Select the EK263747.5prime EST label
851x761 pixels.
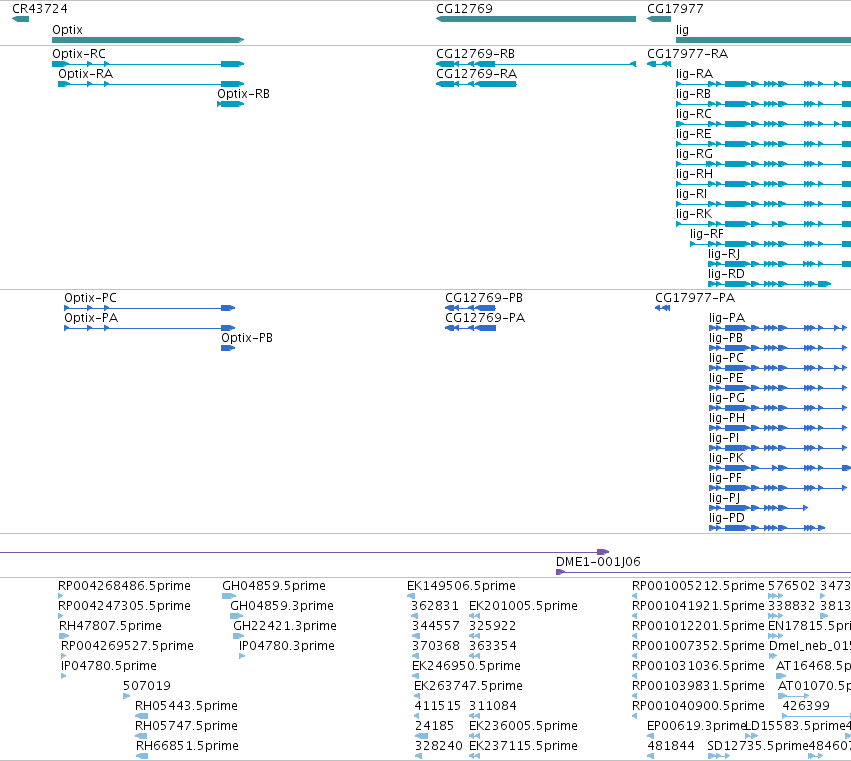[x=468, y=686]
